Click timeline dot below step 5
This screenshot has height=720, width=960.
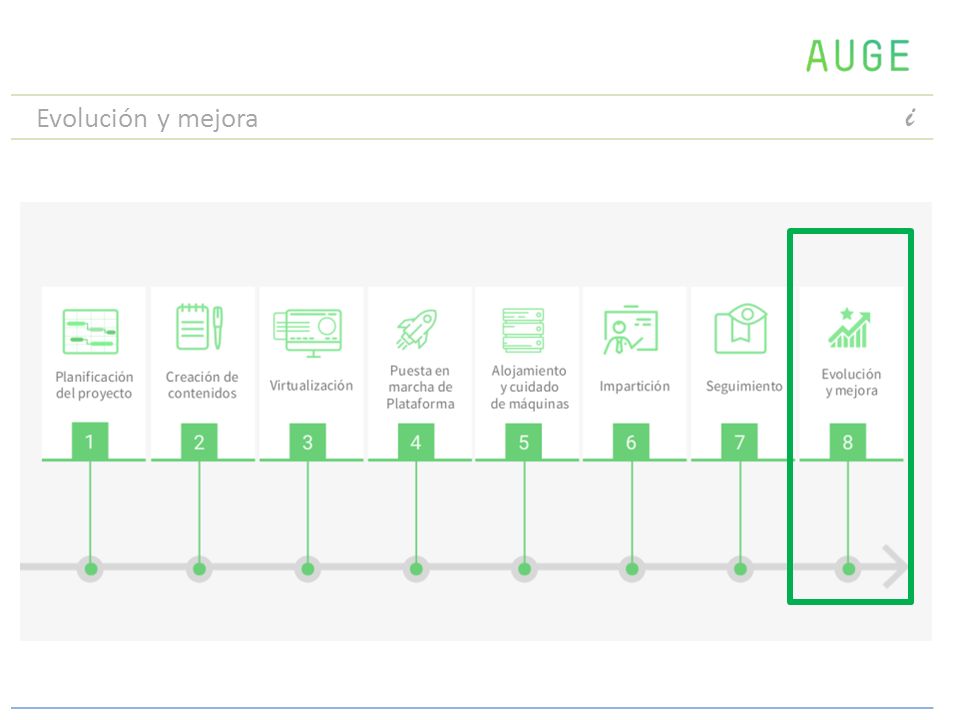(524, 569)
